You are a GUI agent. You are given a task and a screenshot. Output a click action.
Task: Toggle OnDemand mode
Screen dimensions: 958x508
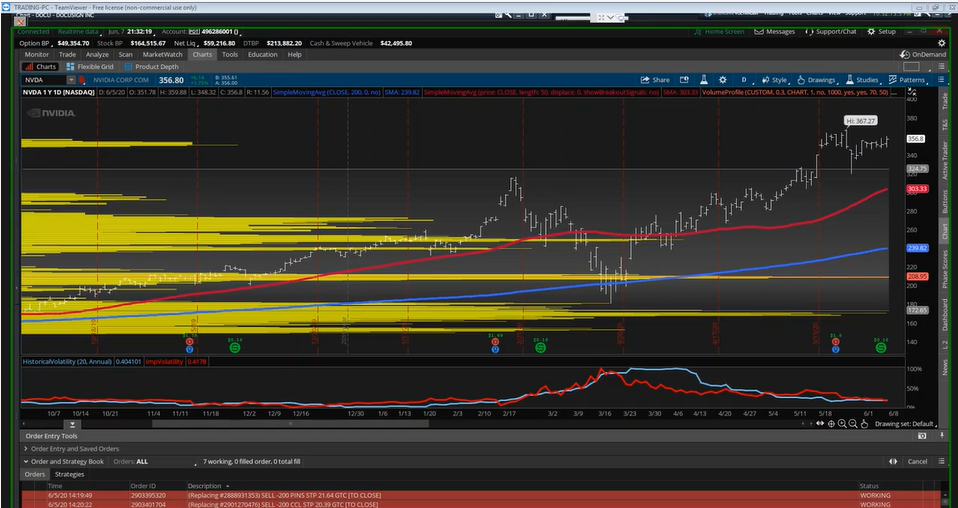click(922, 55)
